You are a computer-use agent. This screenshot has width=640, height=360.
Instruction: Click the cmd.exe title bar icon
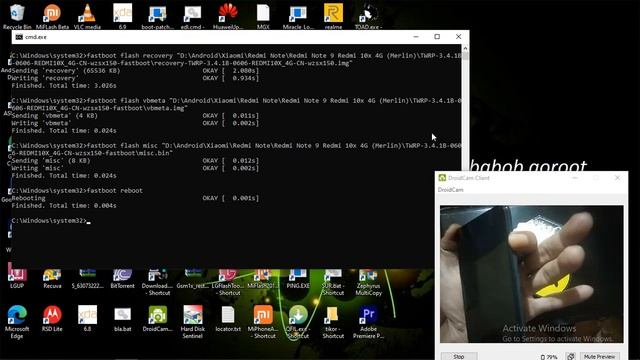coord(19,37)
